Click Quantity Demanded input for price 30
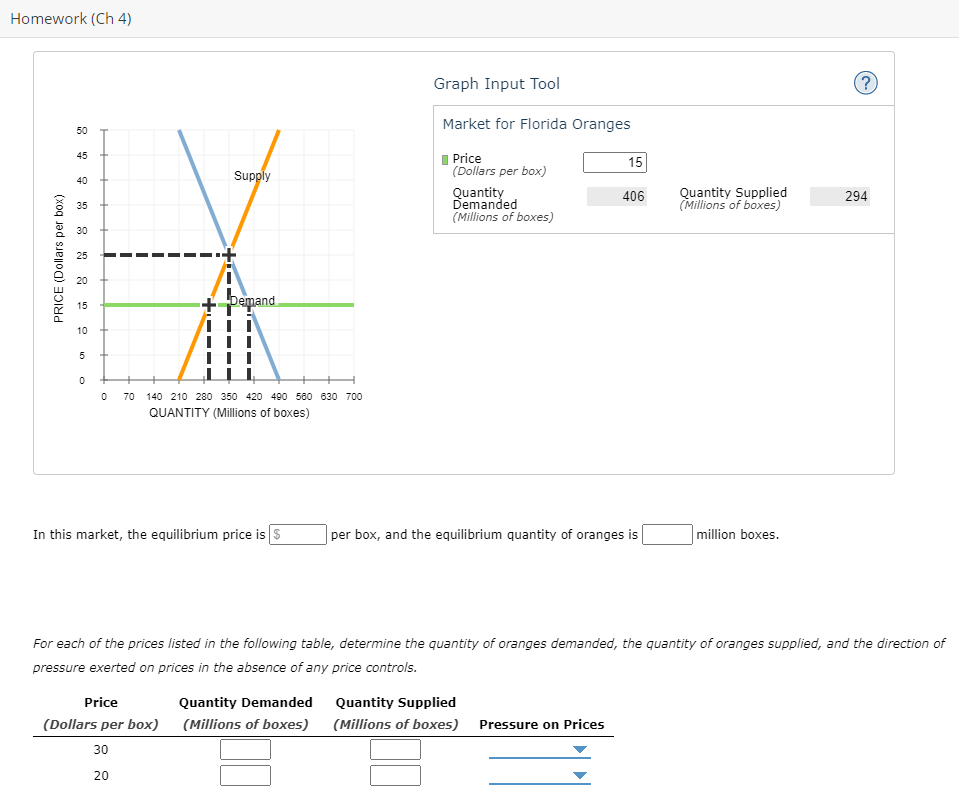Image resolution: width=959 pixels, height=800 pixels. coord(245,749)
